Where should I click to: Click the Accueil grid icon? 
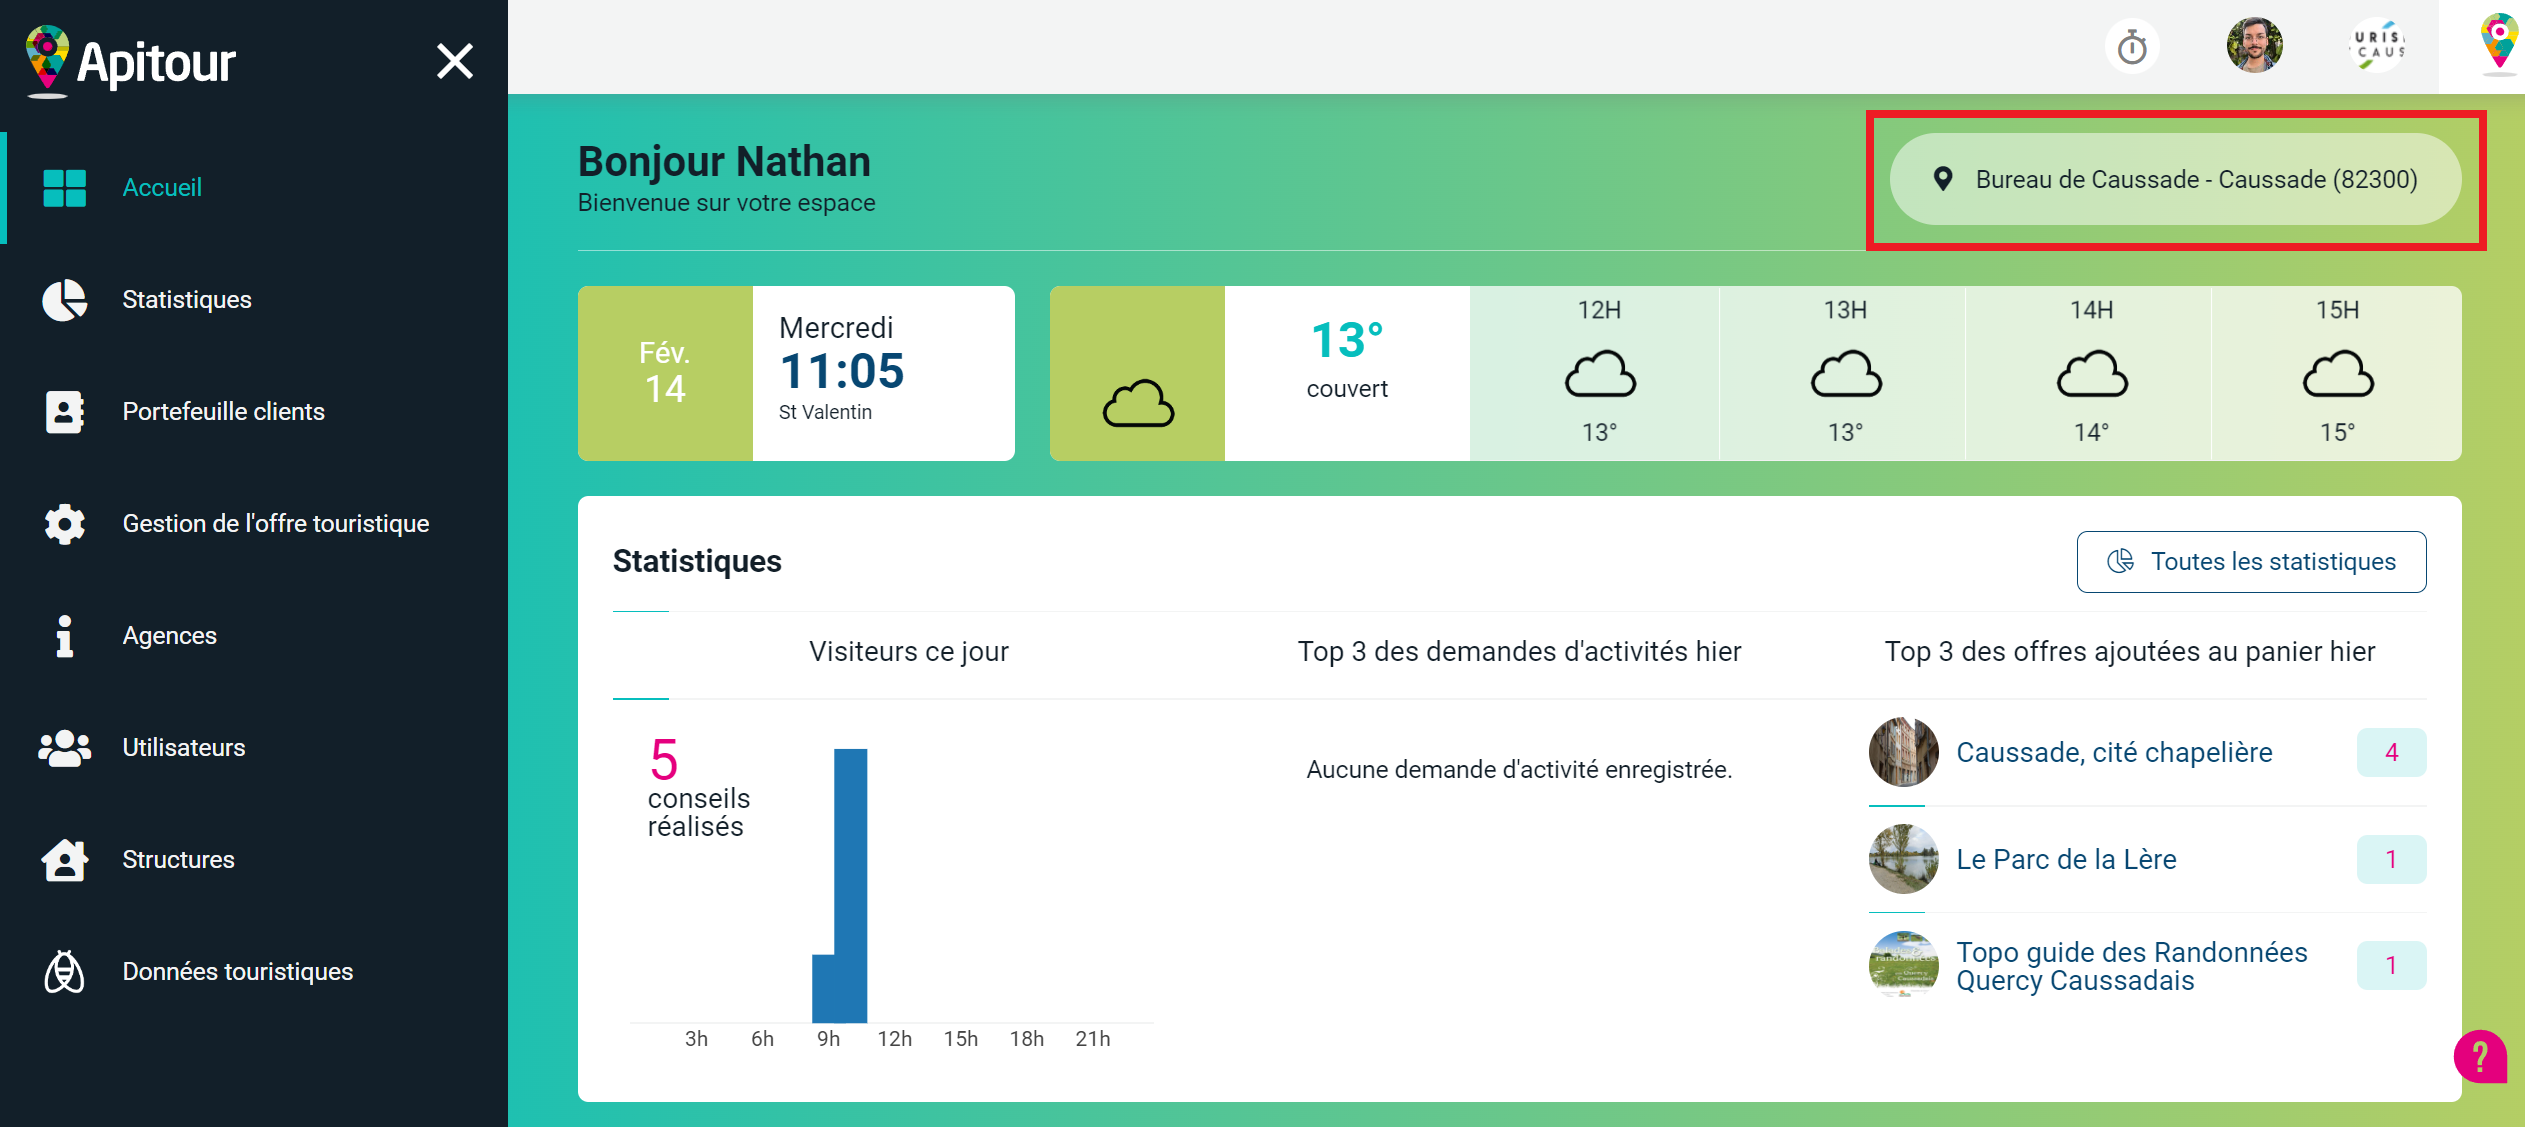point(65,188)
